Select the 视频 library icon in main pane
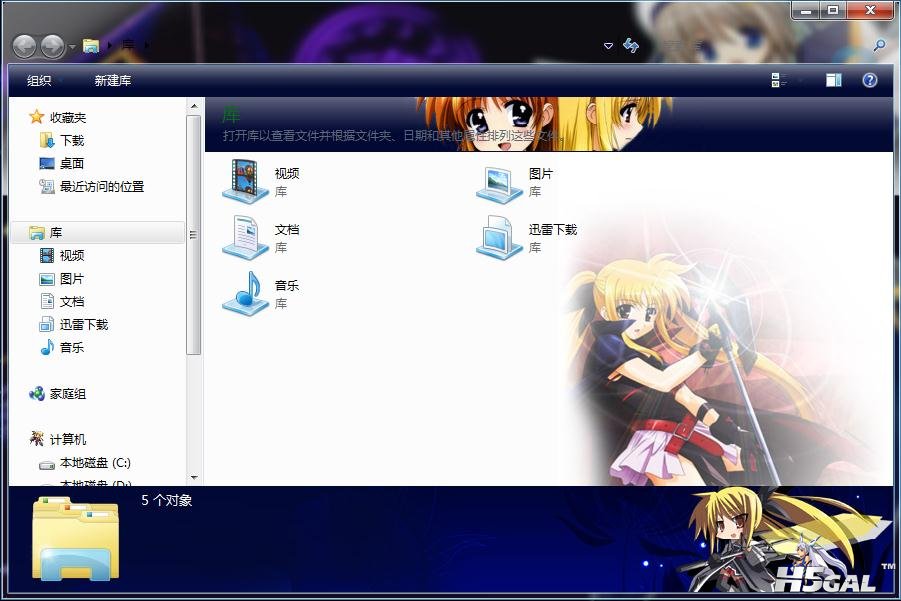The height and width of the screenshot is (601, 901). [x=246, y=180]
